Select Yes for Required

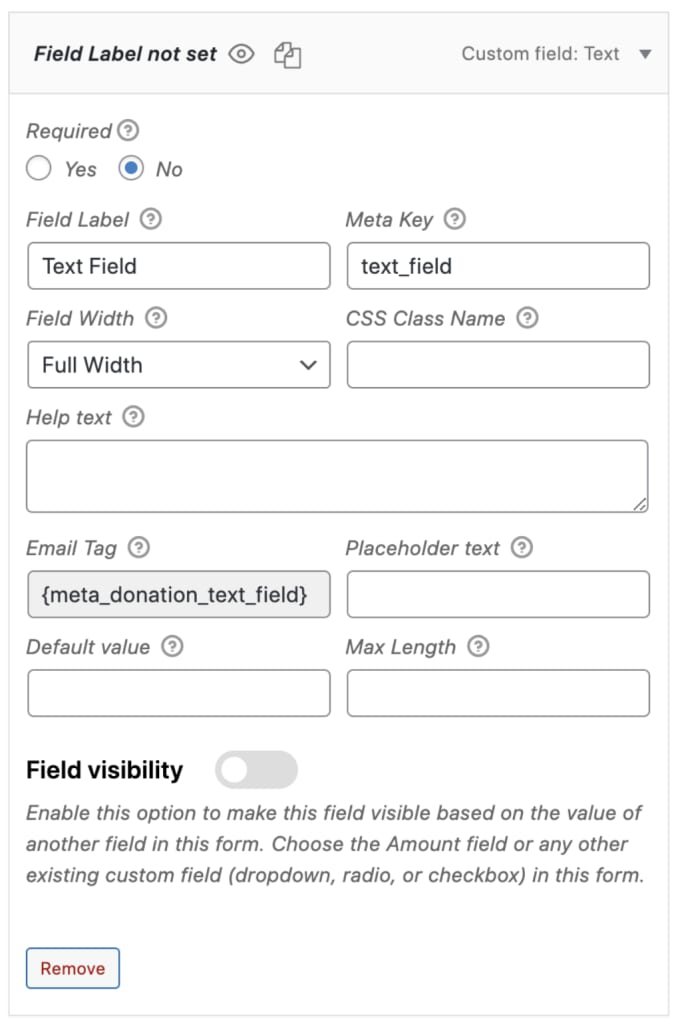point(39,168)
